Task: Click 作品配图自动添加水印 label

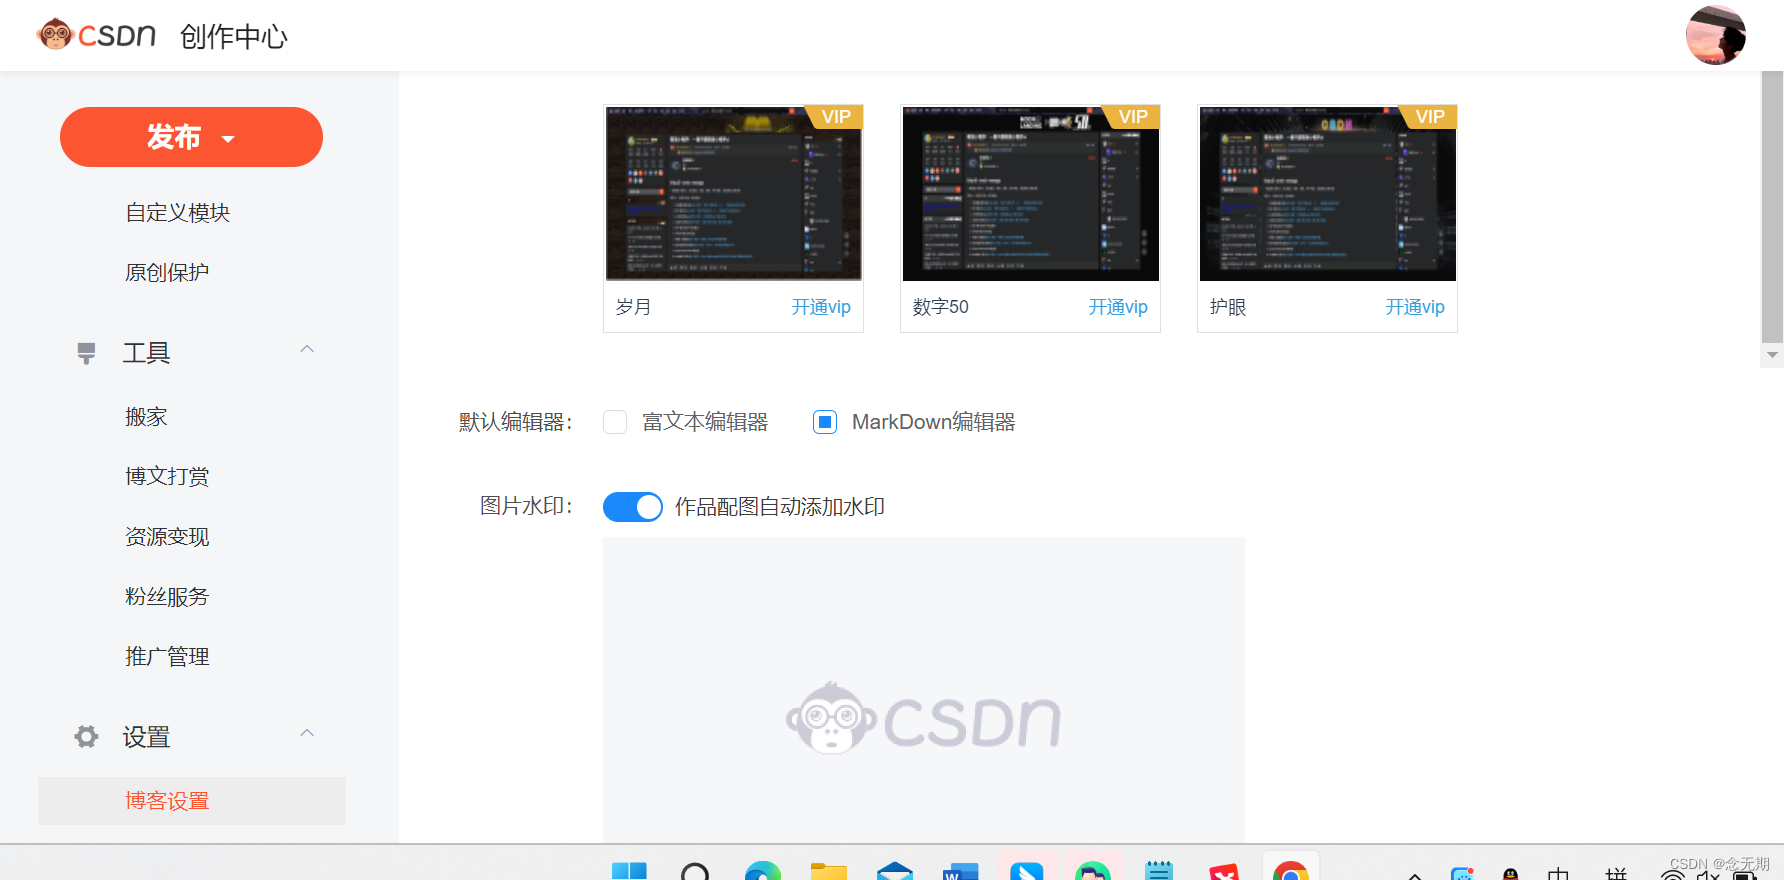Action: 780,507
